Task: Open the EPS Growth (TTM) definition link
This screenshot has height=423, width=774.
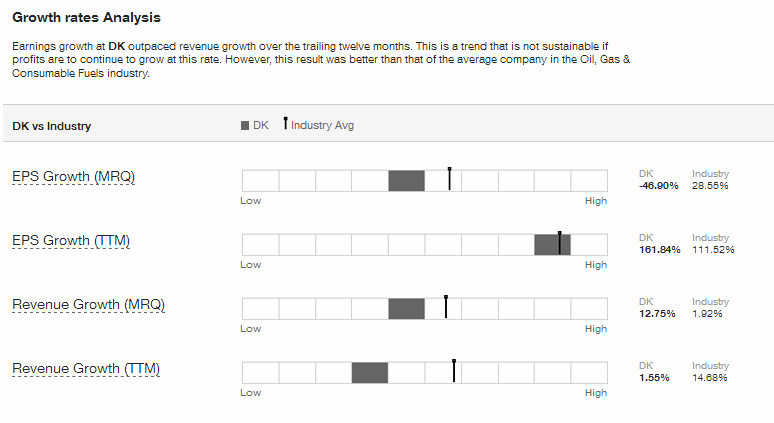Action: [71, 240]
